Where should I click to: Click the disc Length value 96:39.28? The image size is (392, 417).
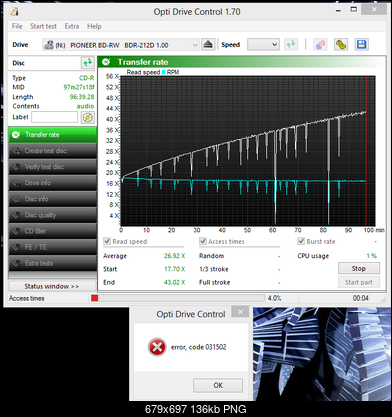(x=82, y=97)
